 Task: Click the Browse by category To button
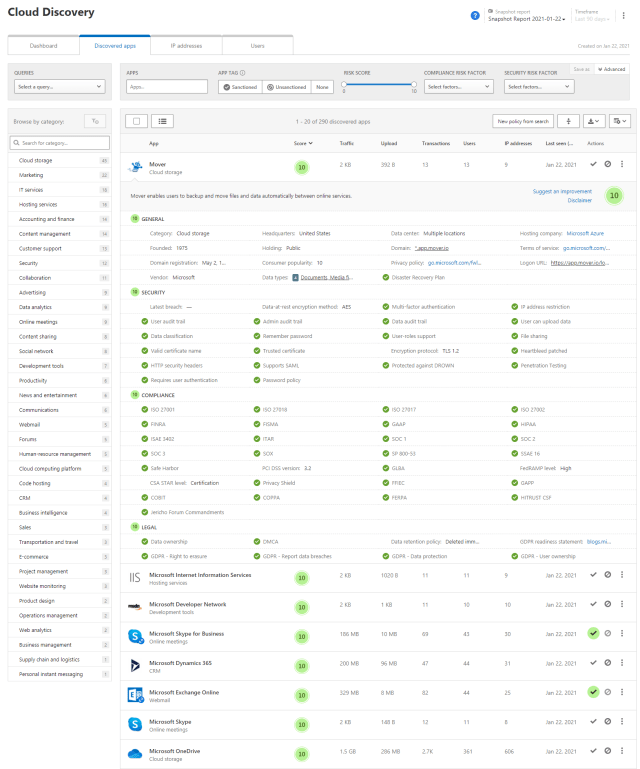pos(95,121)
